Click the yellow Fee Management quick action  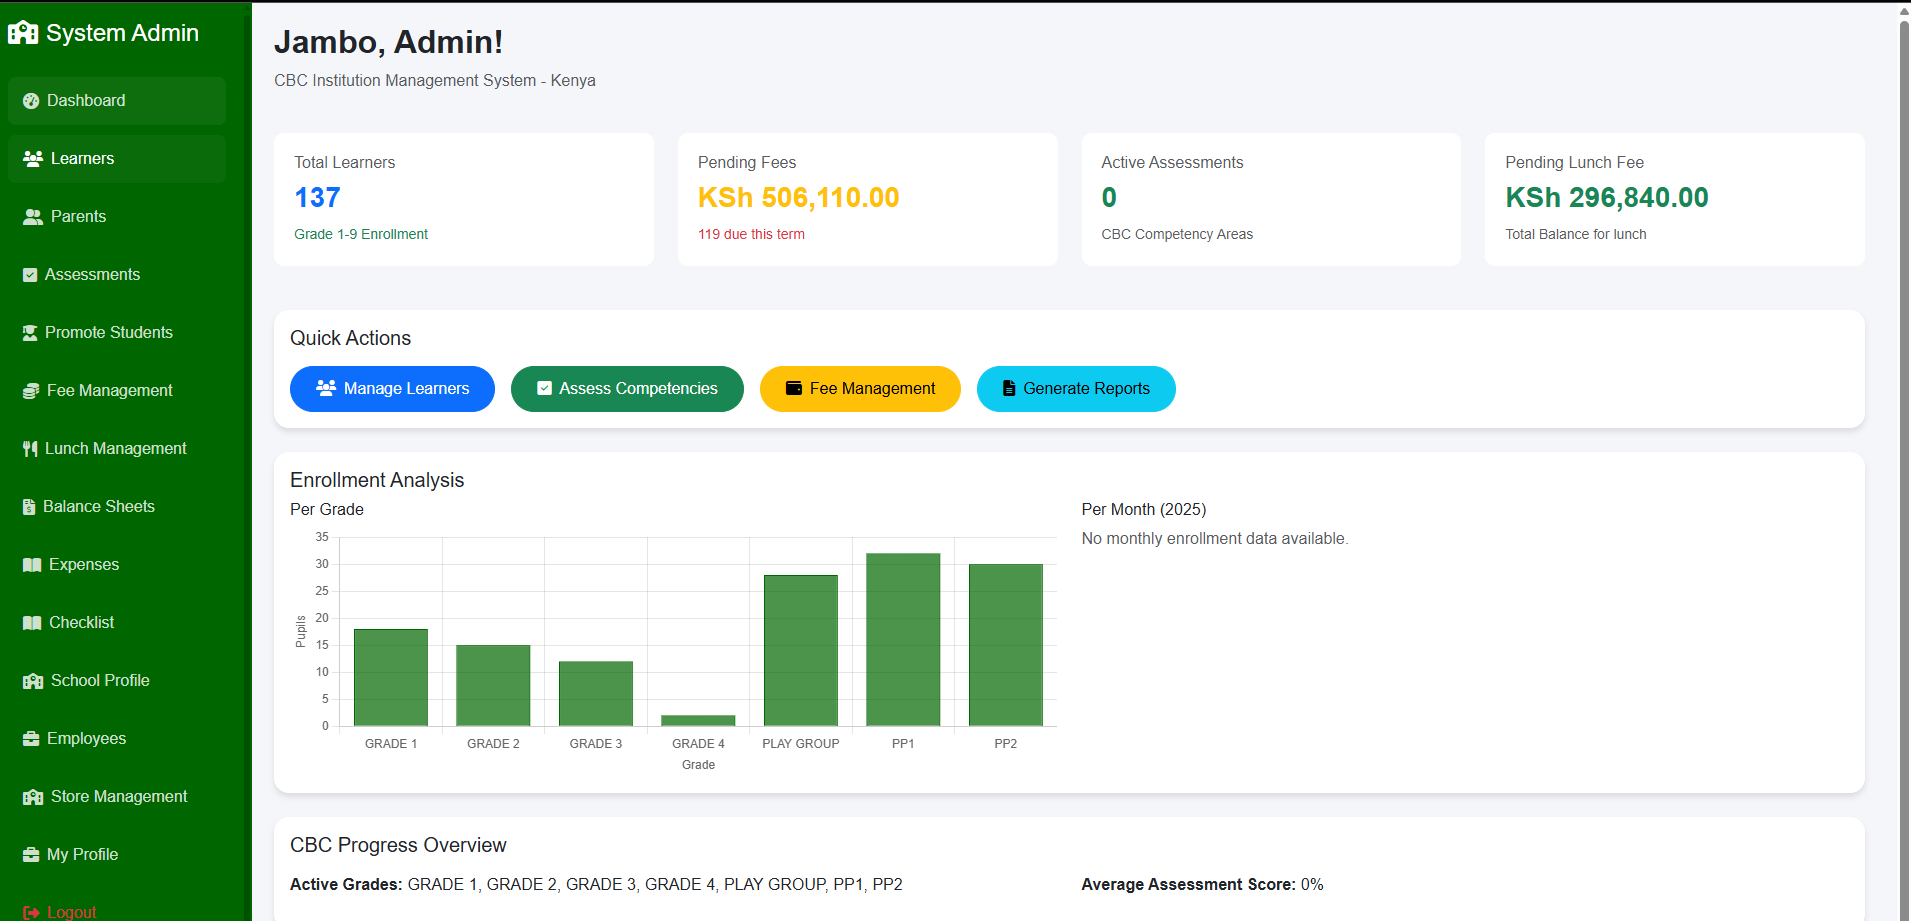pos(860,389)
